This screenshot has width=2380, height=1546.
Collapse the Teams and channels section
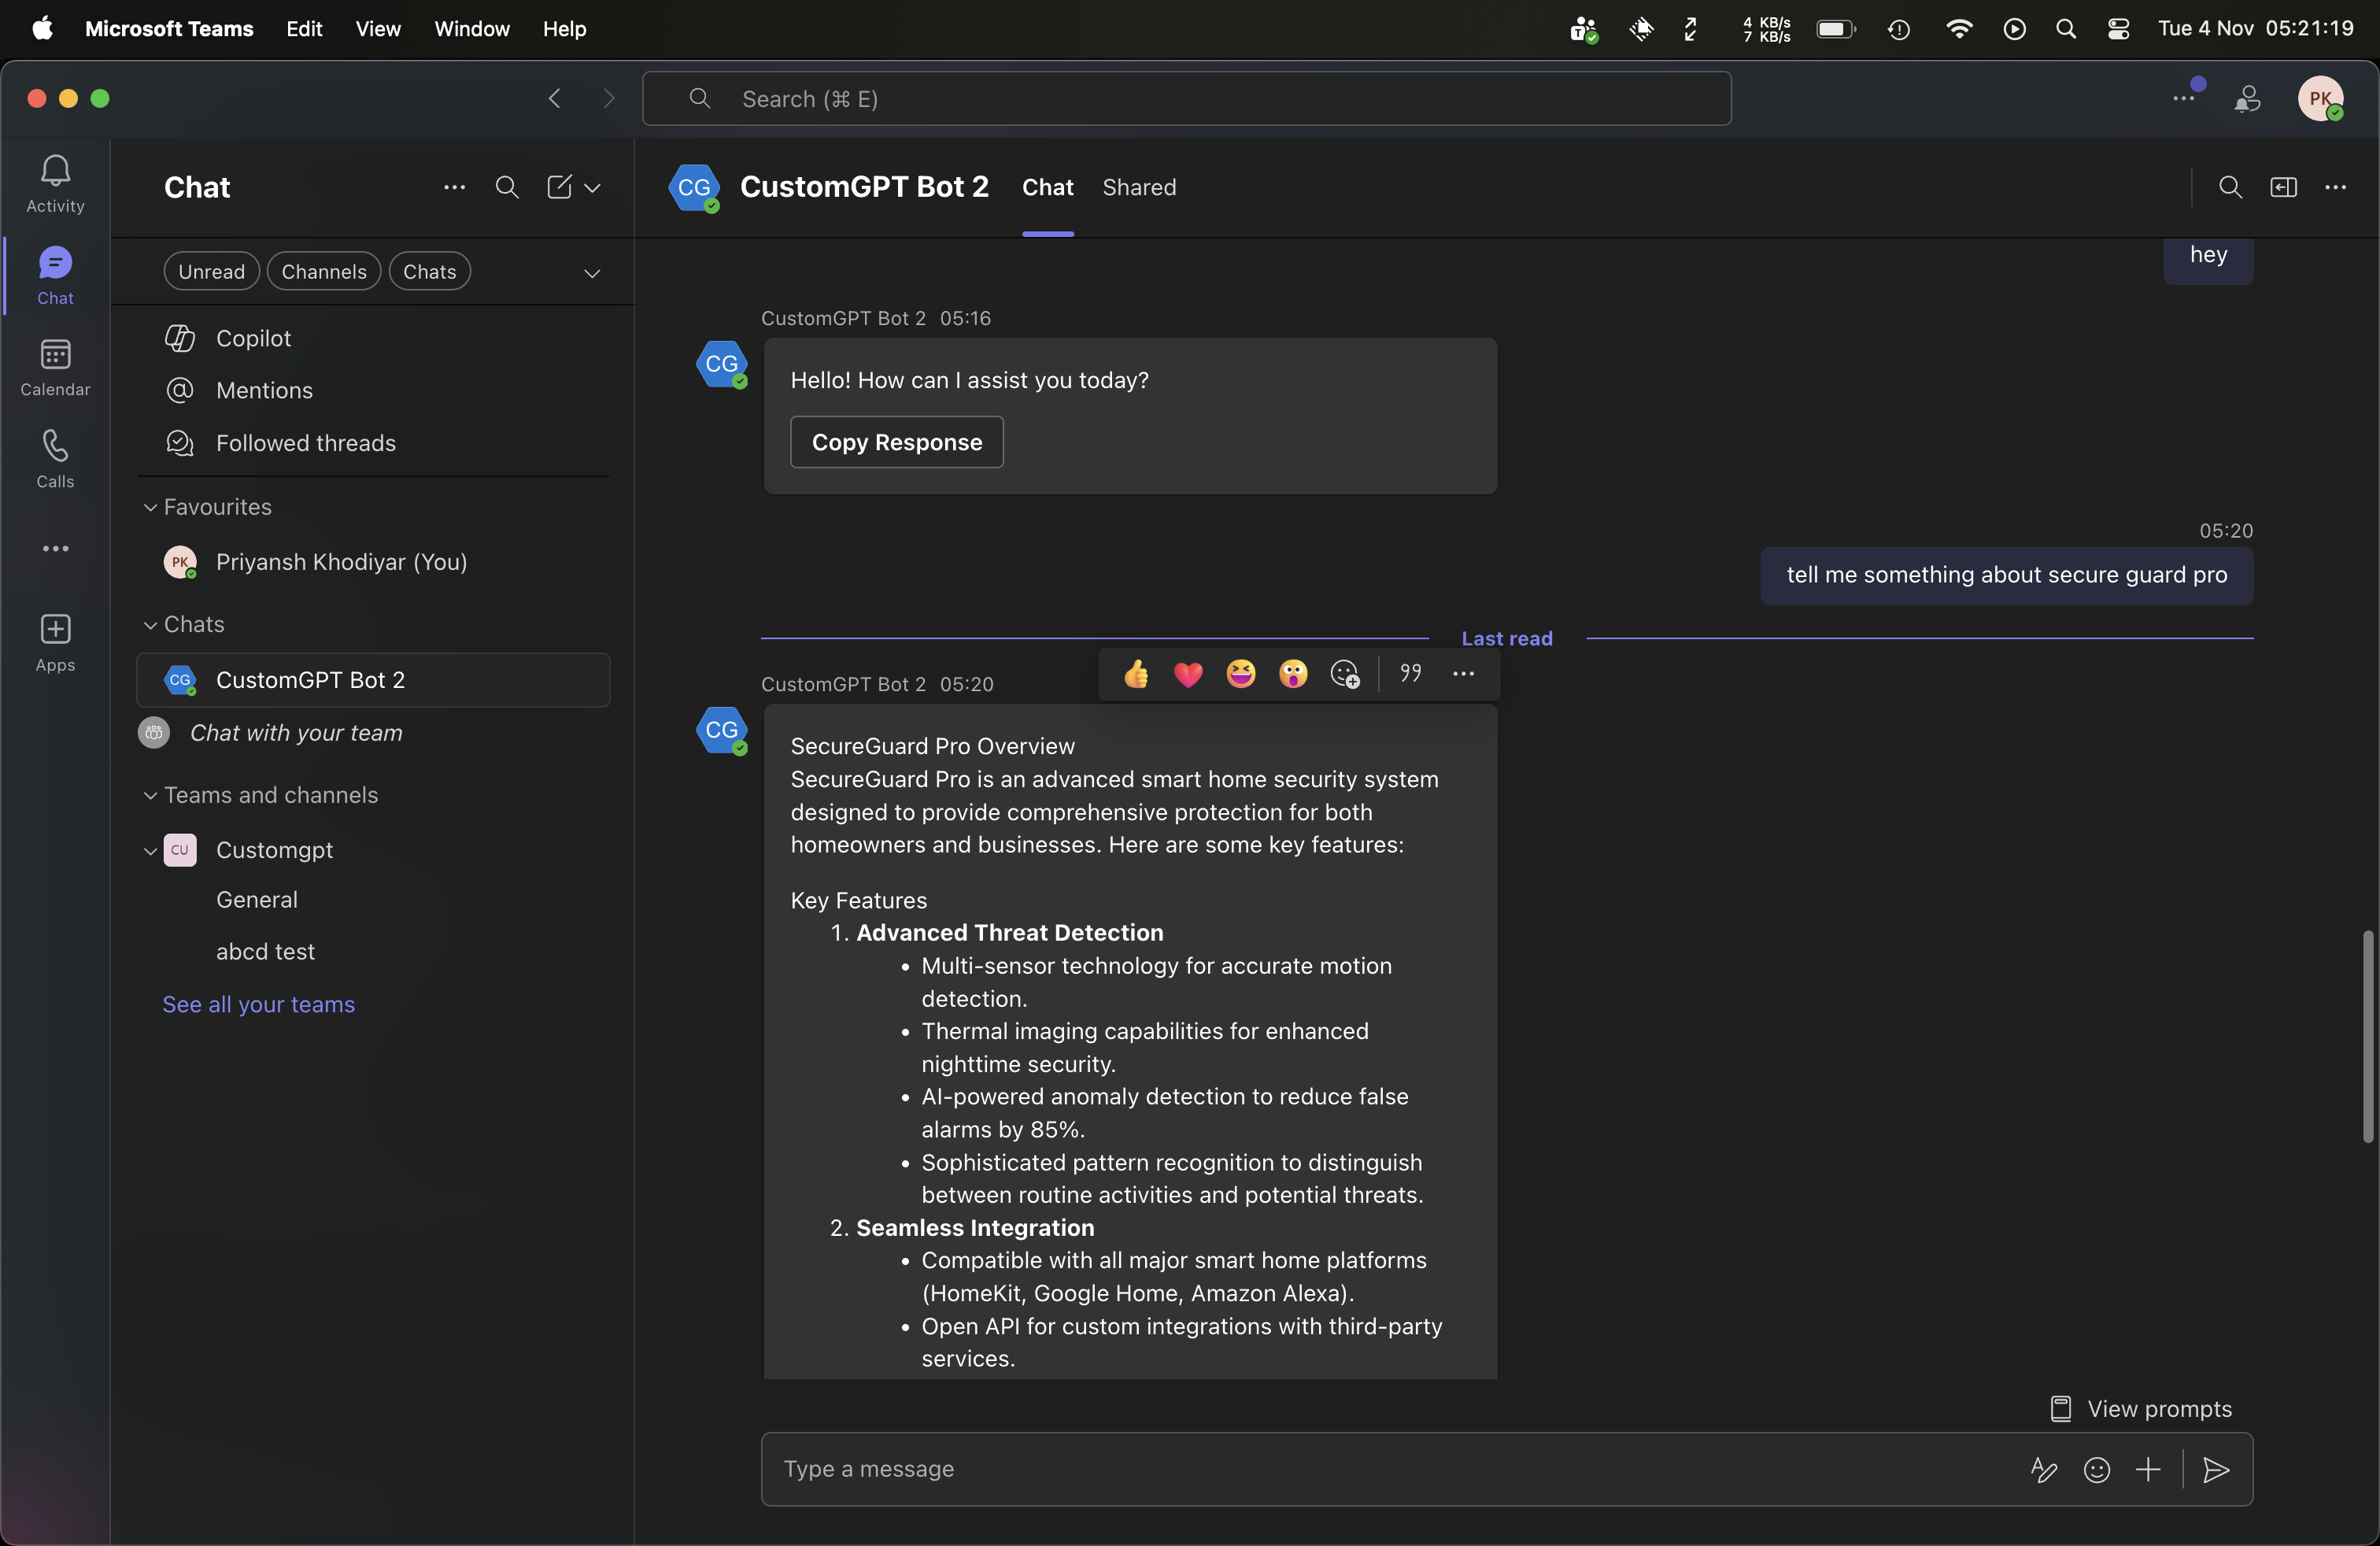(x=150, y=796)
